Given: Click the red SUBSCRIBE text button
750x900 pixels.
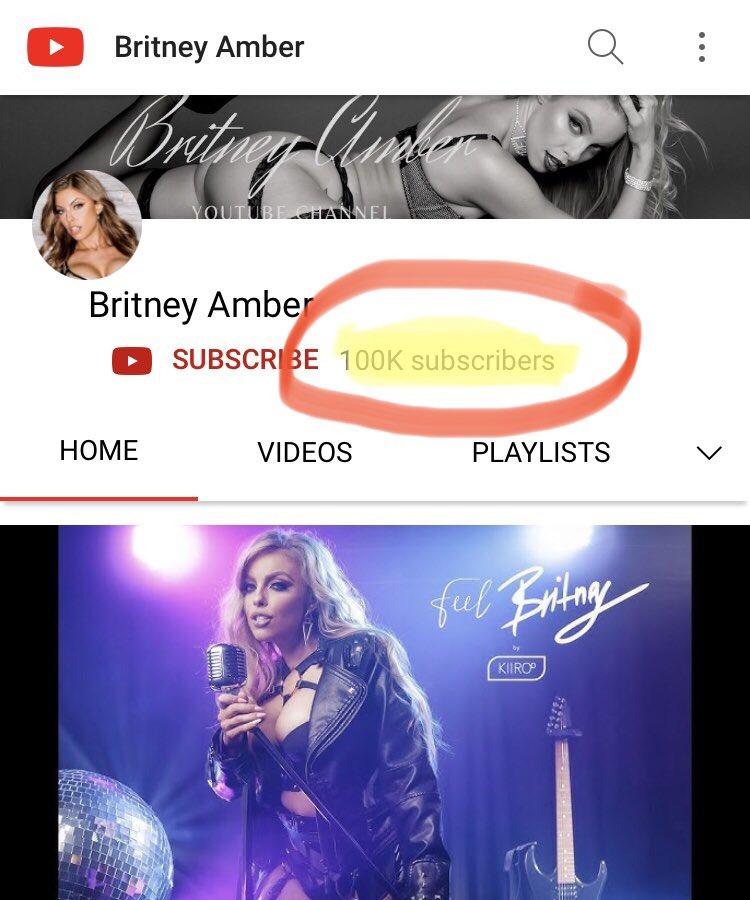Looking at the screenshot, I should click(246, 360).
